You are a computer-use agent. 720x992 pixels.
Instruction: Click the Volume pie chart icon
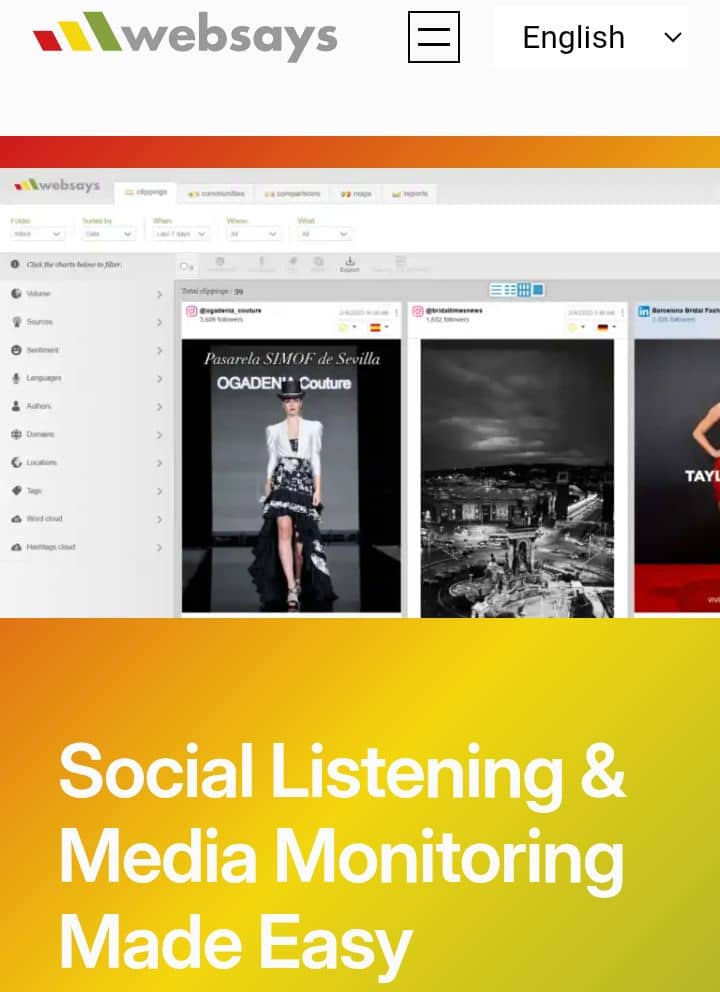coord(16,293)
